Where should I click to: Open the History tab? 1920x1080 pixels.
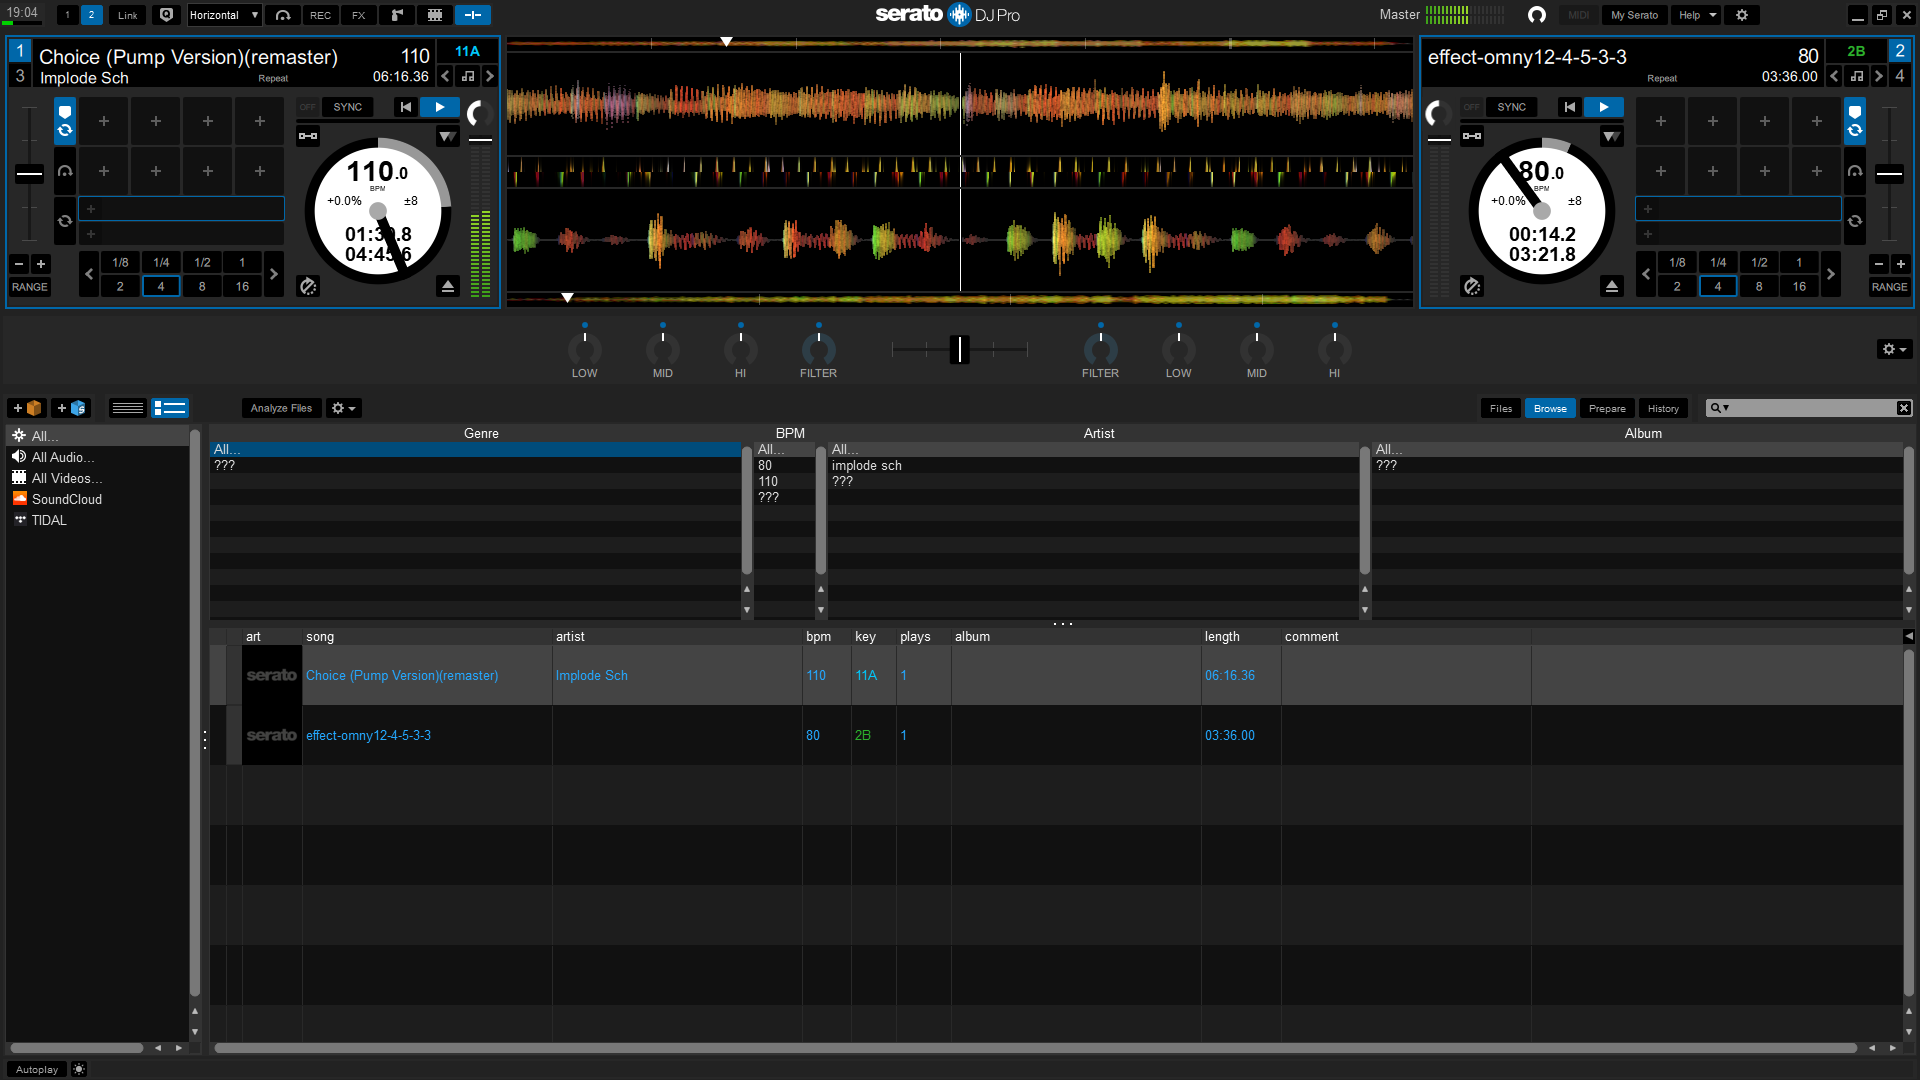(x=1663, y=408)
